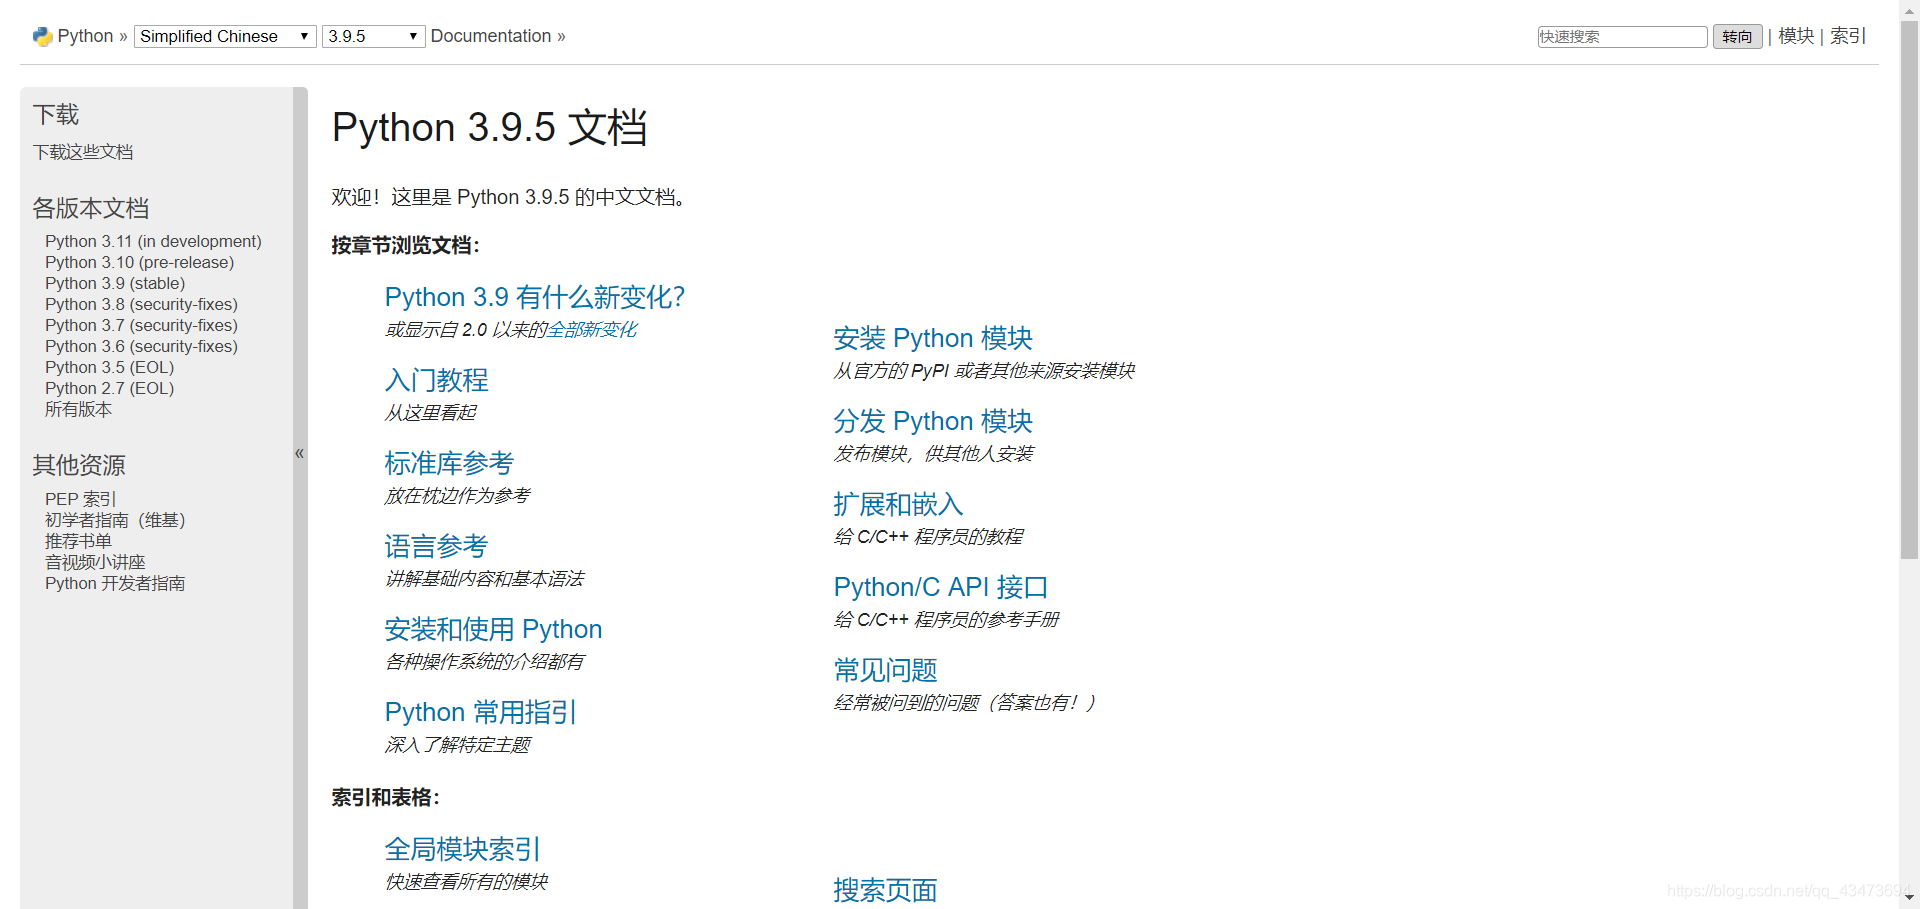Open Python 3.9 (stable) docs

(115, 283)
